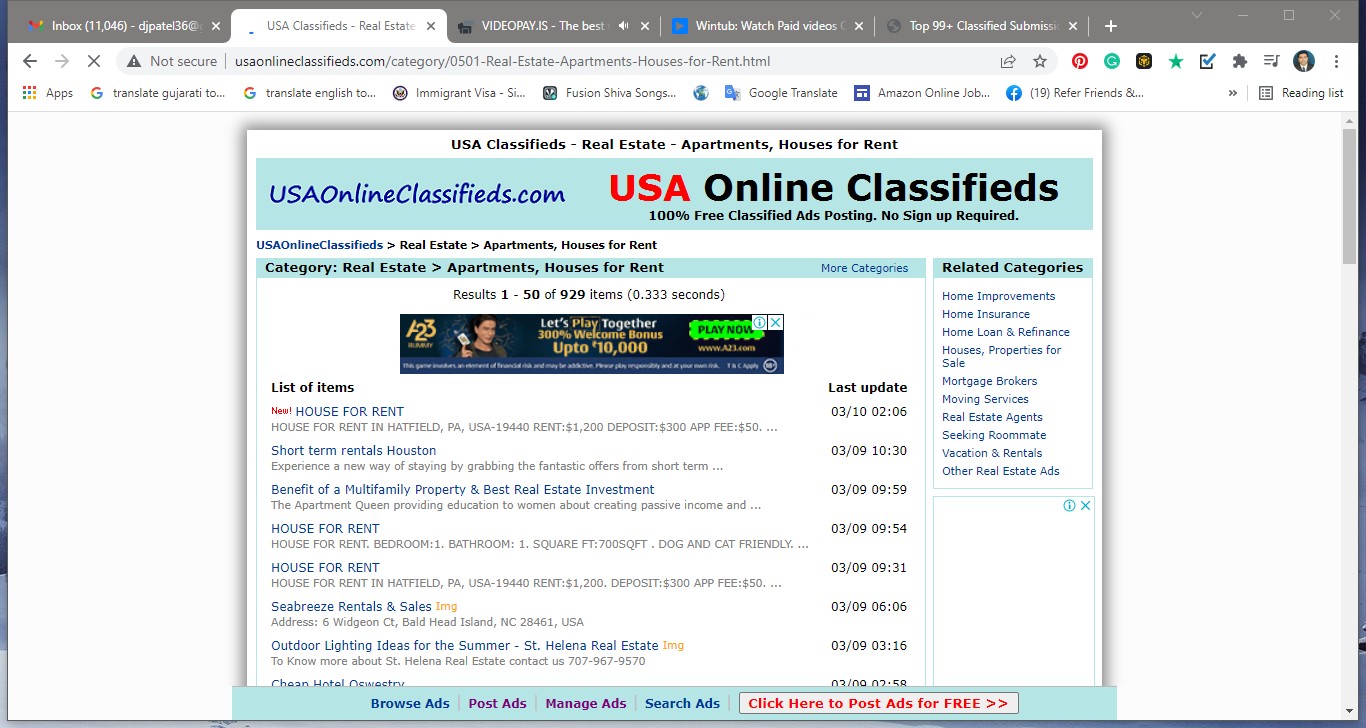Viewport: 1366px width, 728px height.
Task: Click the Not secure warning icon
Action: [x=134, y=61]
